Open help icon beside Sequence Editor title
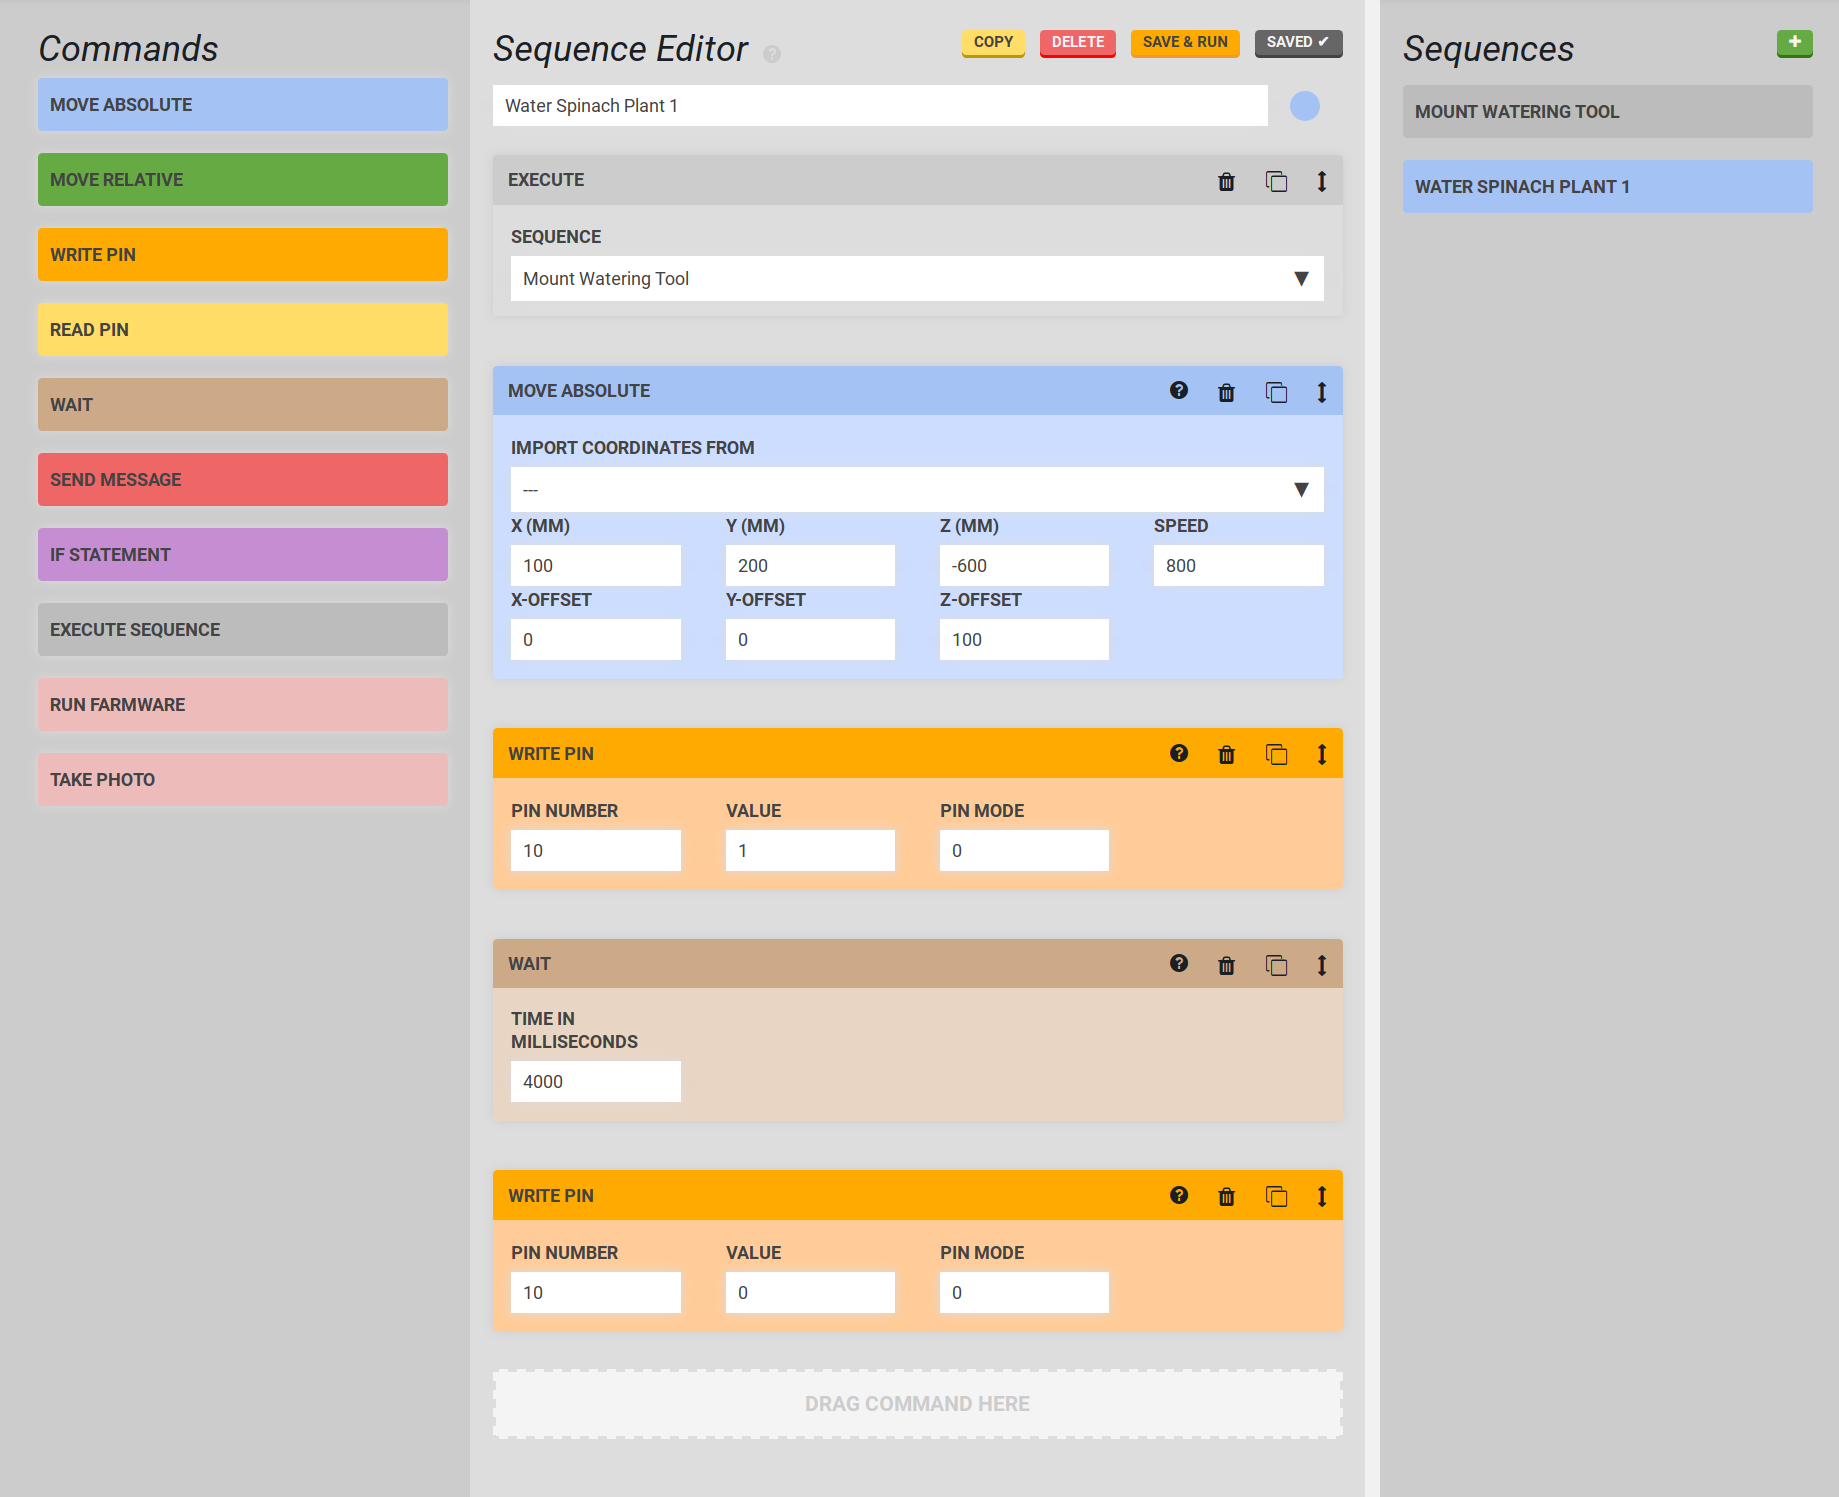Image resolution: width=1839 pixels, height=1497 pixels. [x=772, y=54]
